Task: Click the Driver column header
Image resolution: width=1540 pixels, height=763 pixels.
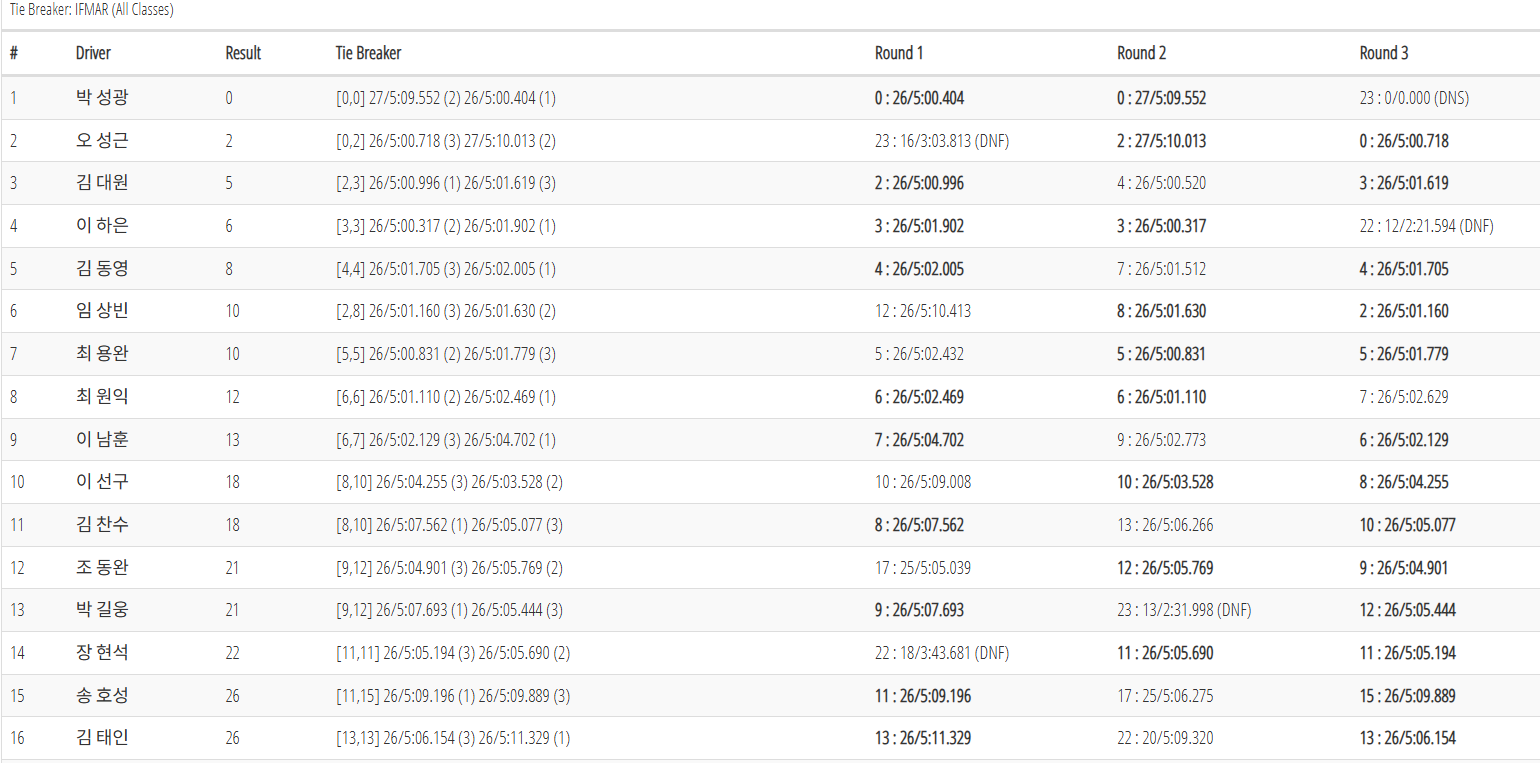Action: 93,53
